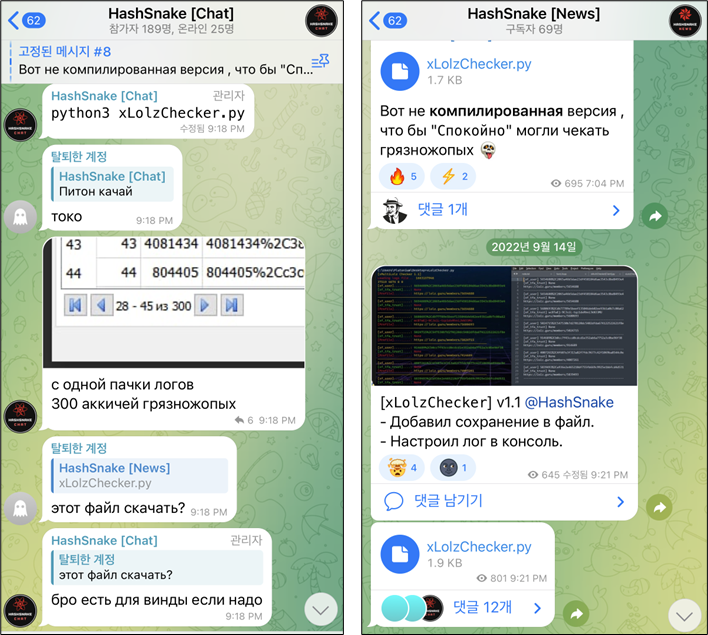Go back in HashSnake [Chat] window
708x635 pixels.
pyautogui.click(x=14, y=20)
